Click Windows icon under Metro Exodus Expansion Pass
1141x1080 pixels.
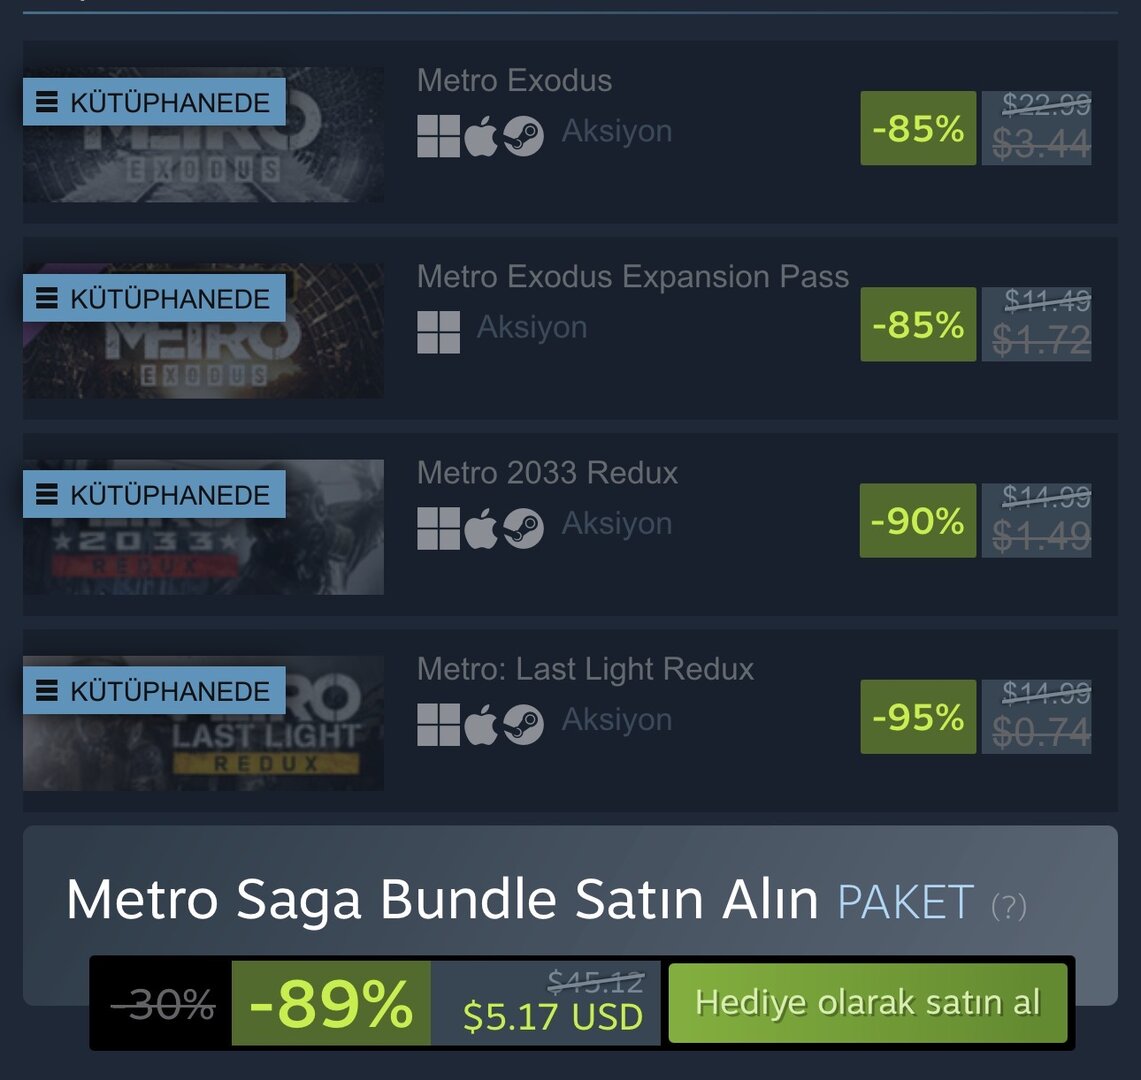coord(438,332)
